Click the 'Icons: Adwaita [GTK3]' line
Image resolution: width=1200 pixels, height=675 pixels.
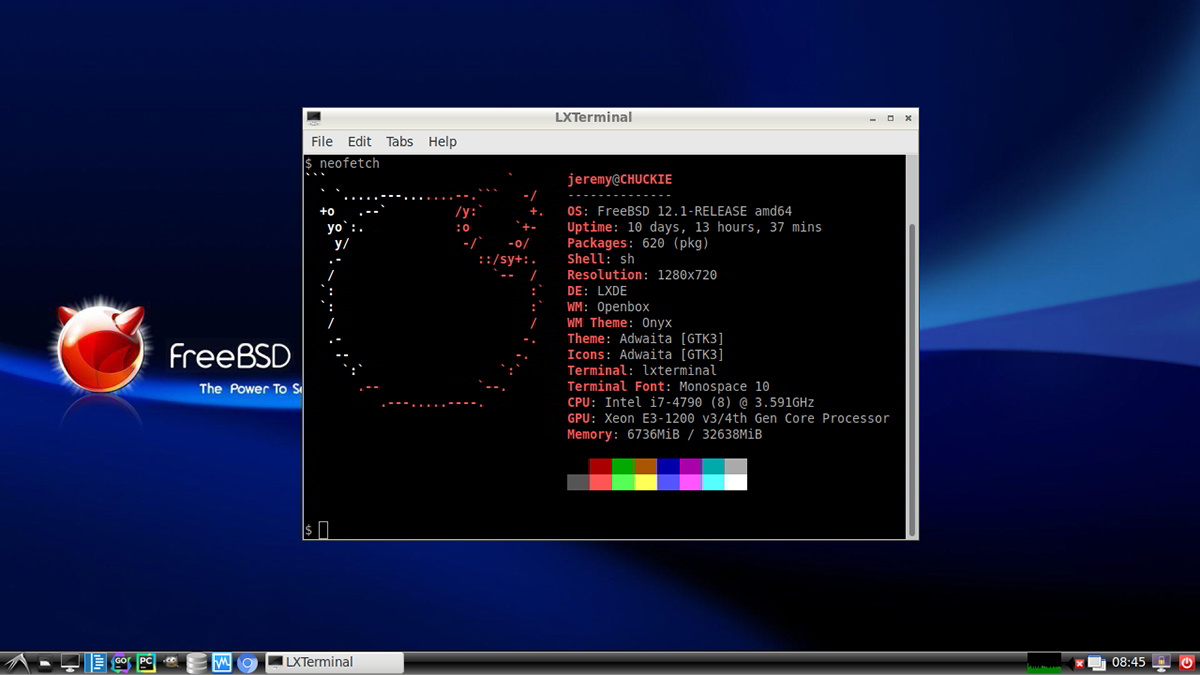pyautogui.click(x=646, y=356)
